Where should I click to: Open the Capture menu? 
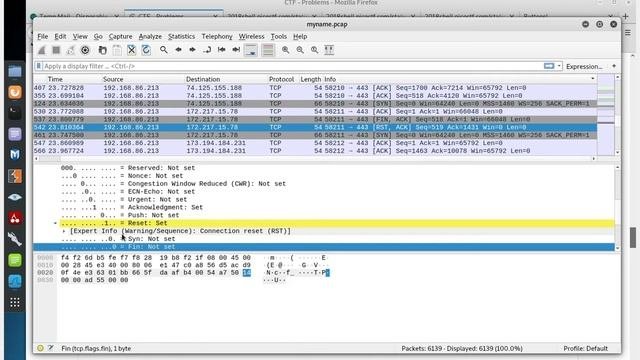coord(120,36)
